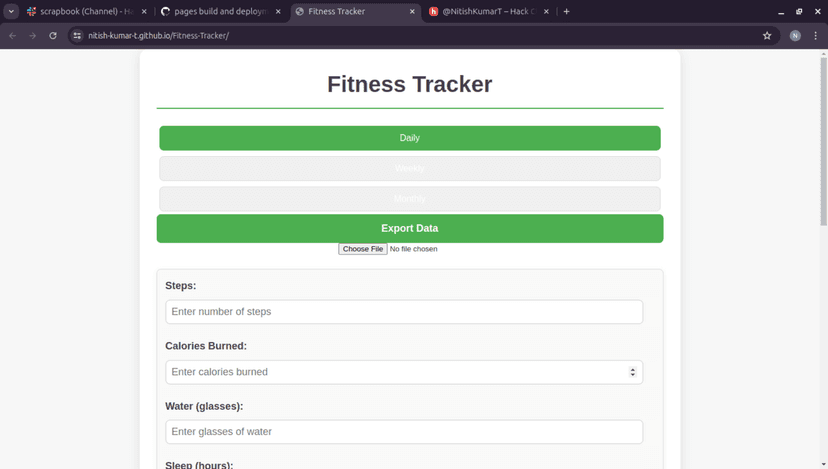Focus the Calories Burned input field
Screen dimensions: 828x469
[404, 372]
